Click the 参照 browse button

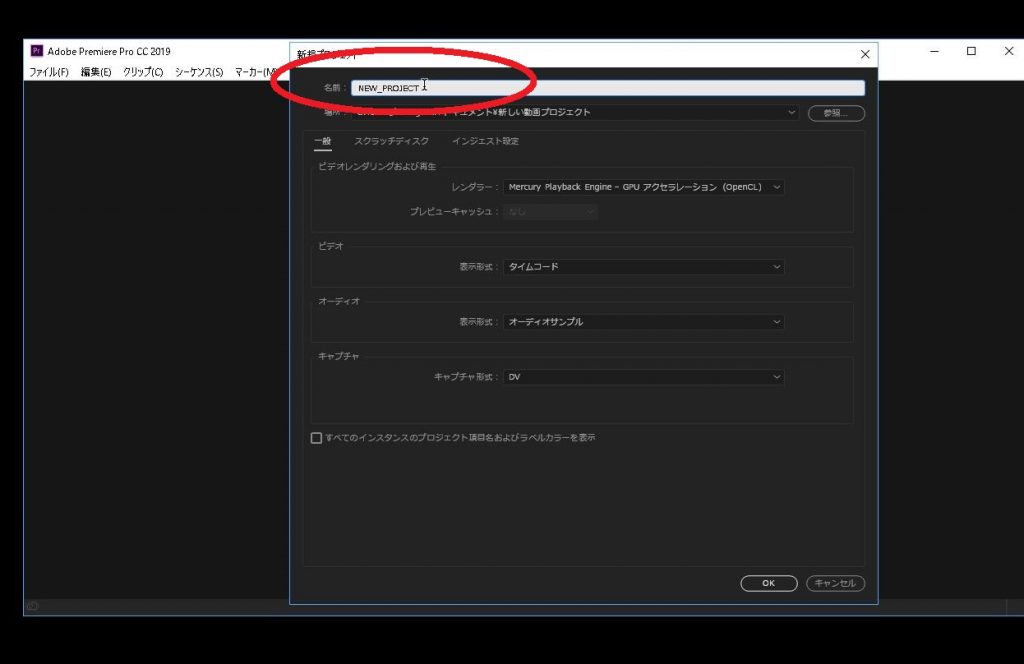coord(836,113)
